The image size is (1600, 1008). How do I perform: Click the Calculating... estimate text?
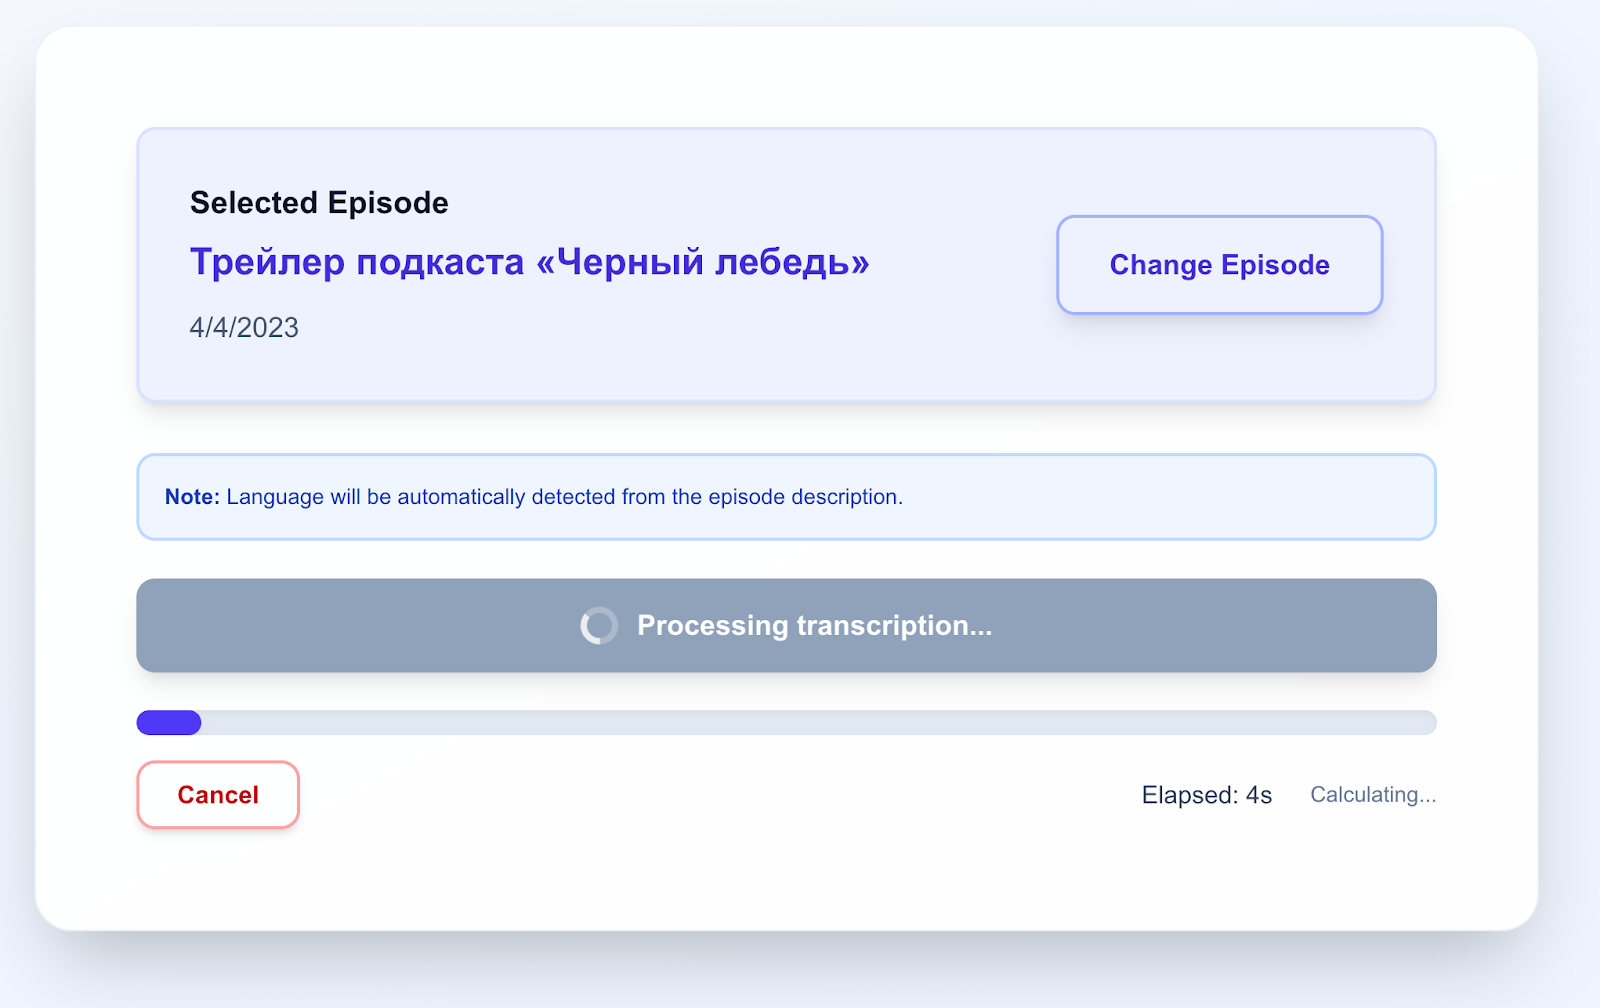pyautogui.click(x=1372, y=794)
